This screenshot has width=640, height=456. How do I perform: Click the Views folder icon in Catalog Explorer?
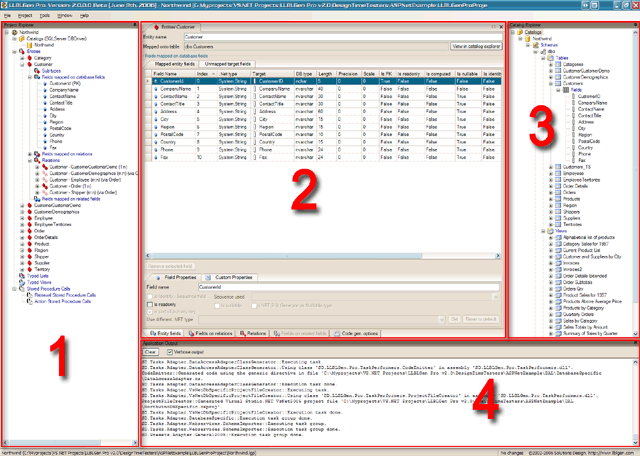550,231
